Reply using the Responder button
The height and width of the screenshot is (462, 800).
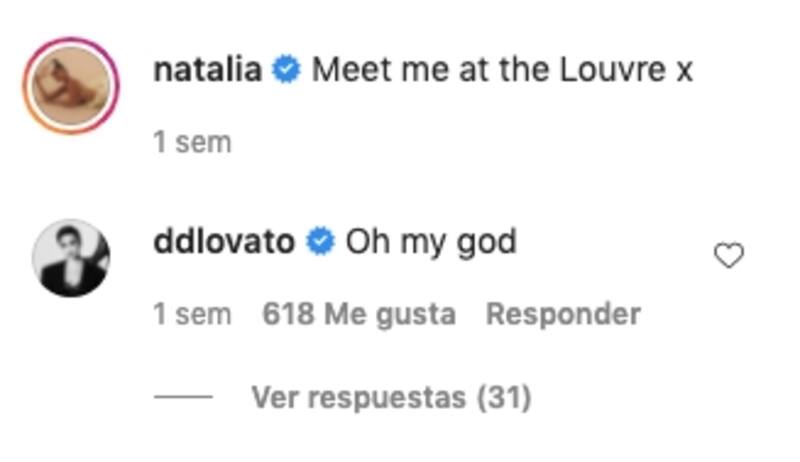(563, 314)
